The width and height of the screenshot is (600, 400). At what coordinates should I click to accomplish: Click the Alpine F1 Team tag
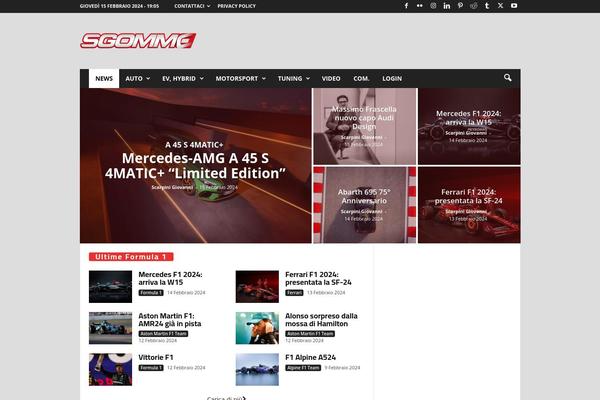303,368
